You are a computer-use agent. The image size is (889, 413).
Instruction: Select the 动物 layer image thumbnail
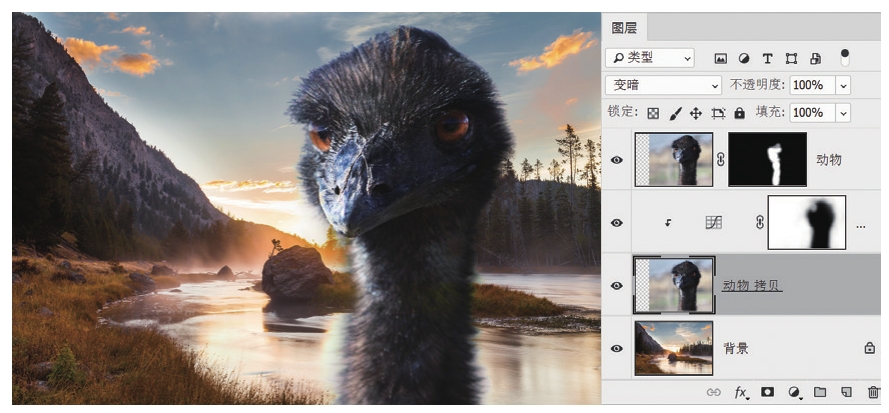674,159
